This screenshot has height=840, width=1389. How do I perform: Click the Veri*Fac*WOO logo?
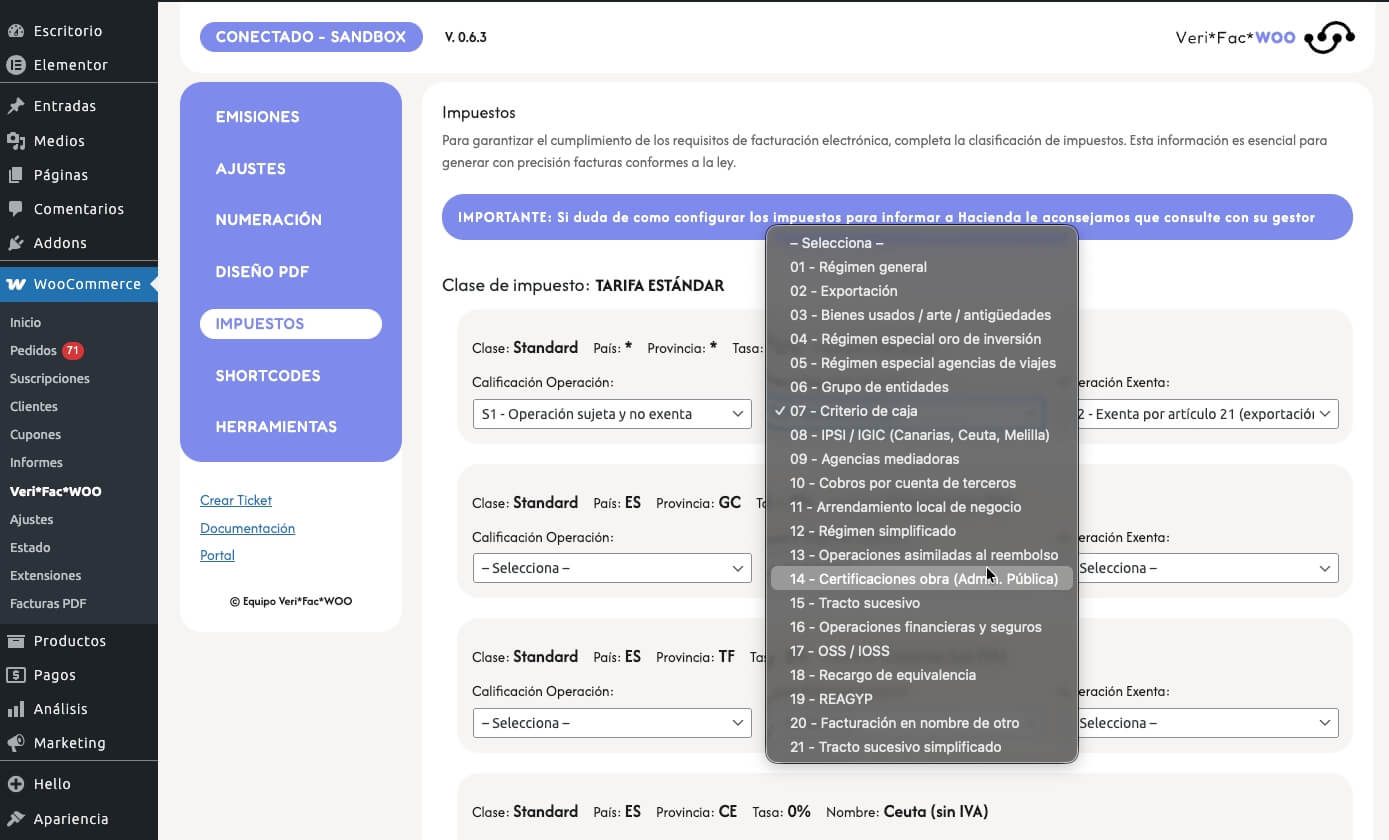point(1265,38)
